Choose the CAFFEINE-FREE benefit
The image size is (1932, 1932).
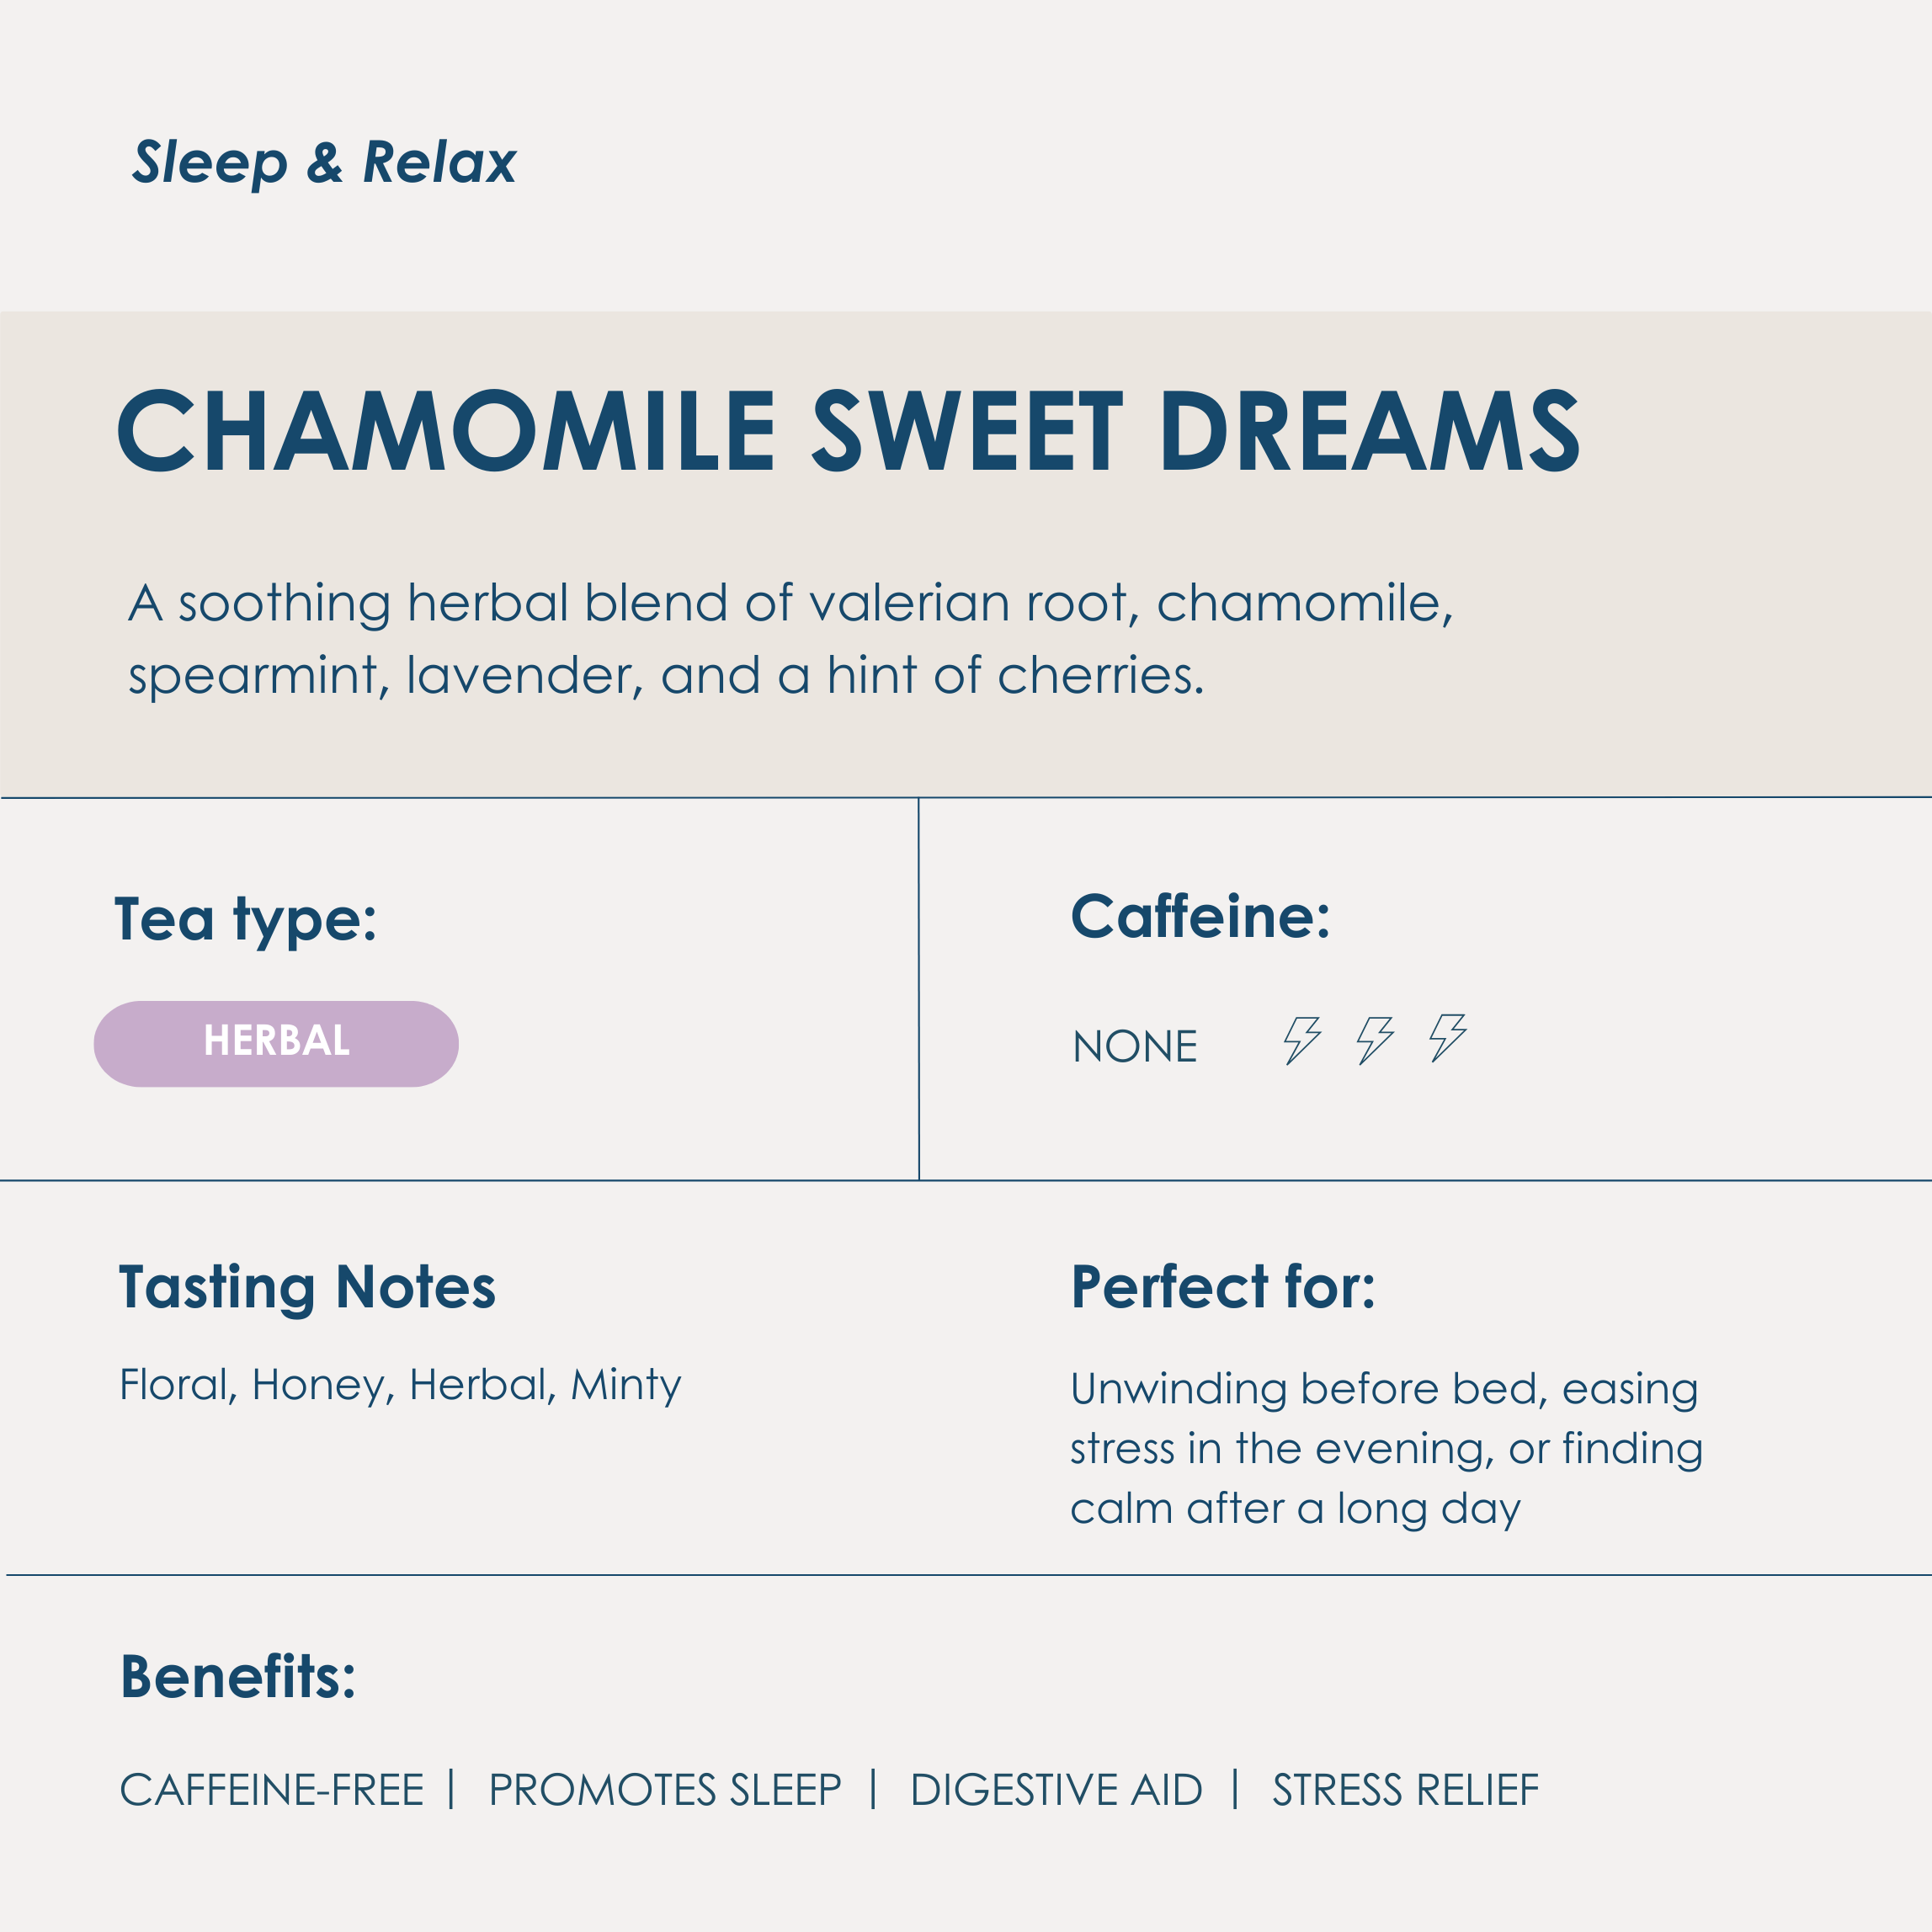(x=272, y=1790)
